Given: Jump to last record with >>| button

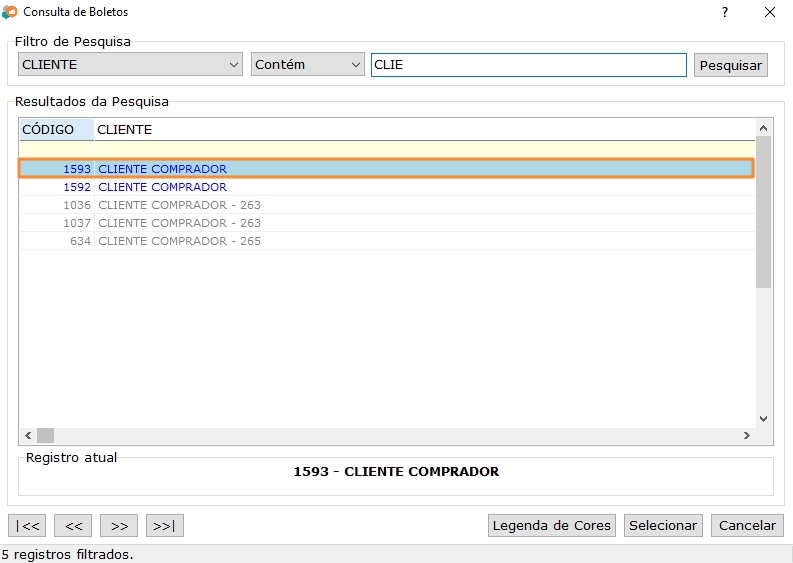Looking at the screenshot, I should [165, 525].
